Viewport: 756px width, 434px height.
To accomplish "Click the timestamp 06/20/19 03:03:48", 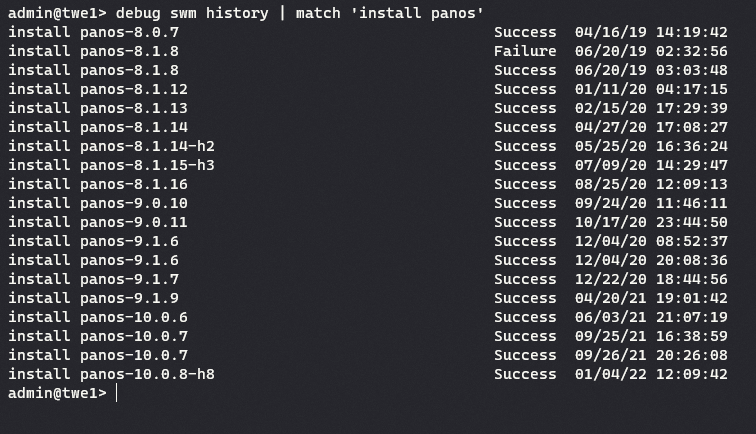I will [x=651, y=70].
